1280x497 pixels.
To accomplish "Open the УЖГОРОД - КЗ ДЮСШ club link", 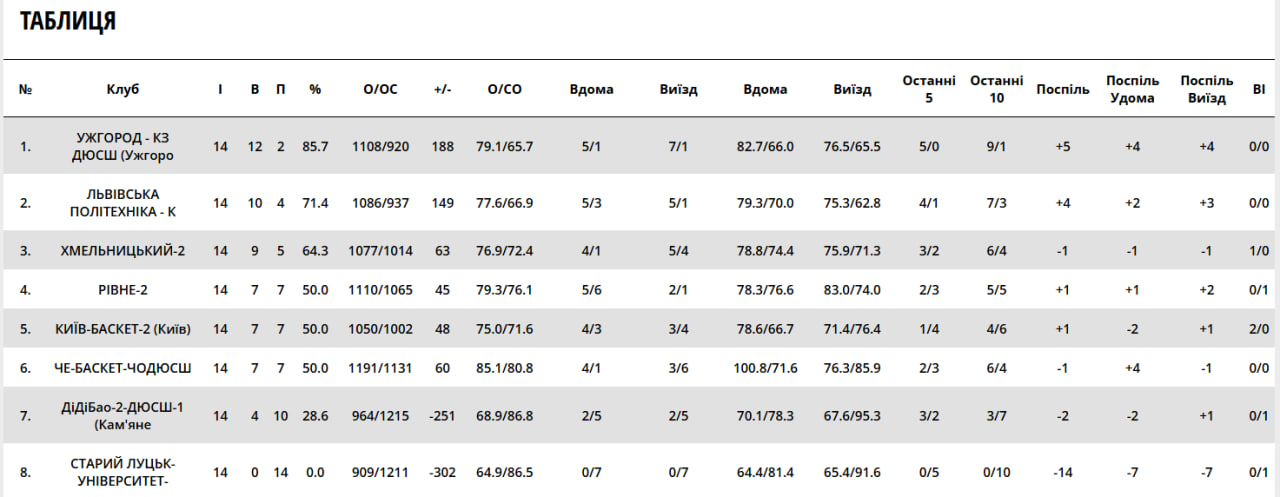I will click(x=123, y=146).
